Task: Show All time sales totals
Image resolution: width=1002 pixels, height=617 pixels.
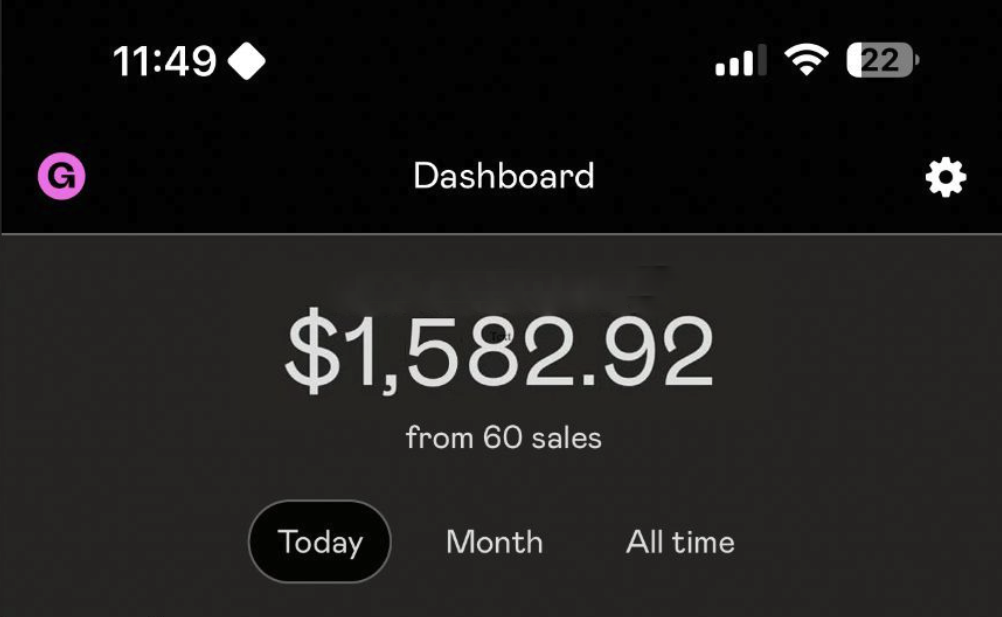Action: coord(680,542)
